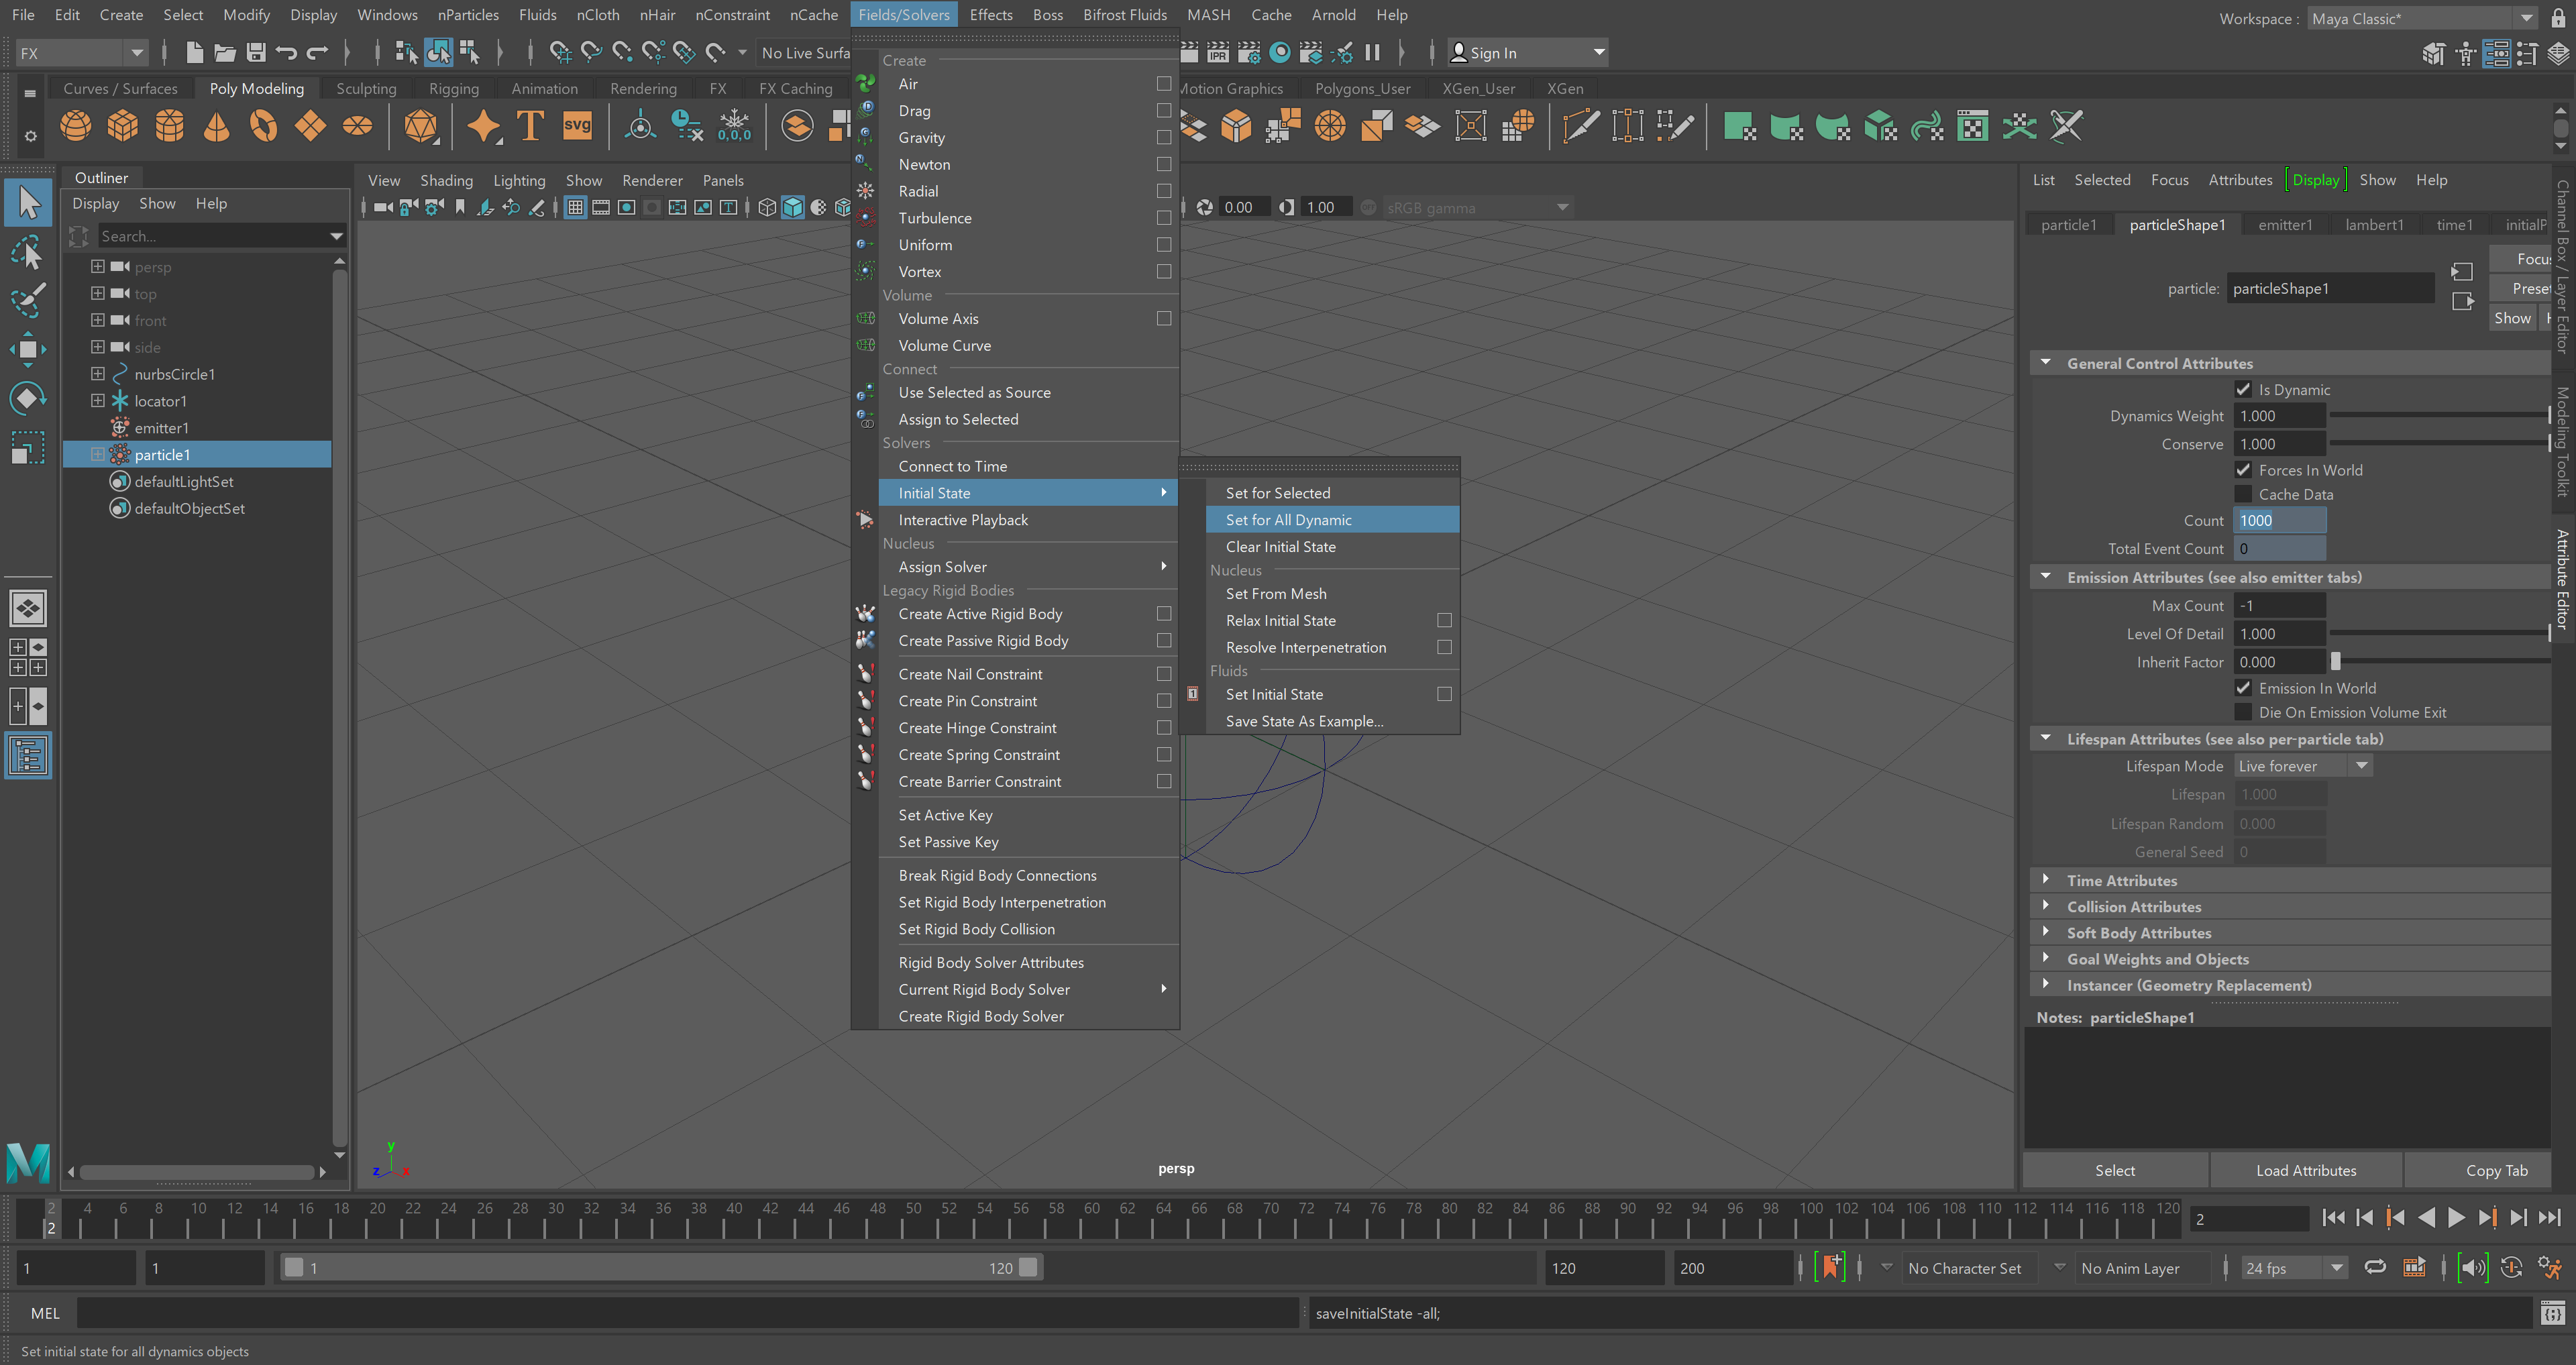2576x1365 pixels.
Task: Uncheck the Is Dynamic checkbox
Action: [x=2243, y=389]
